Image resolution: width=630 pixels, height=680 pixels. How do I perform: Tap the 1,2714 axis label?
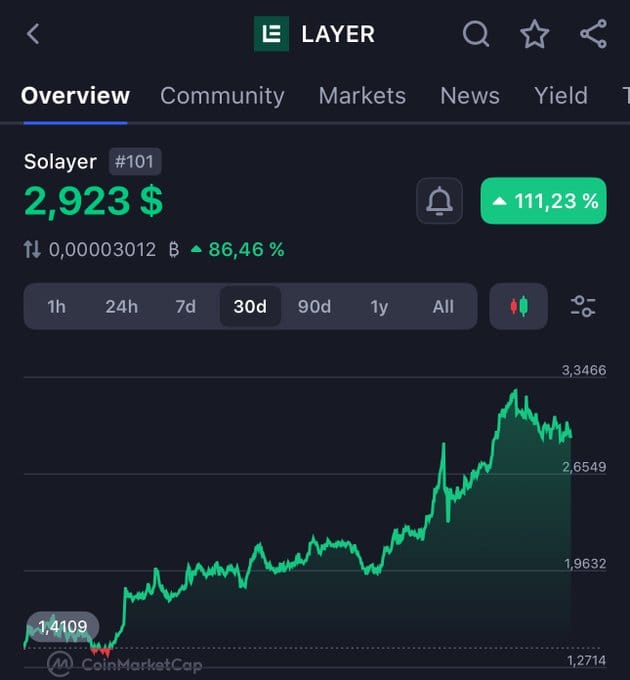[x=586, y=660]
